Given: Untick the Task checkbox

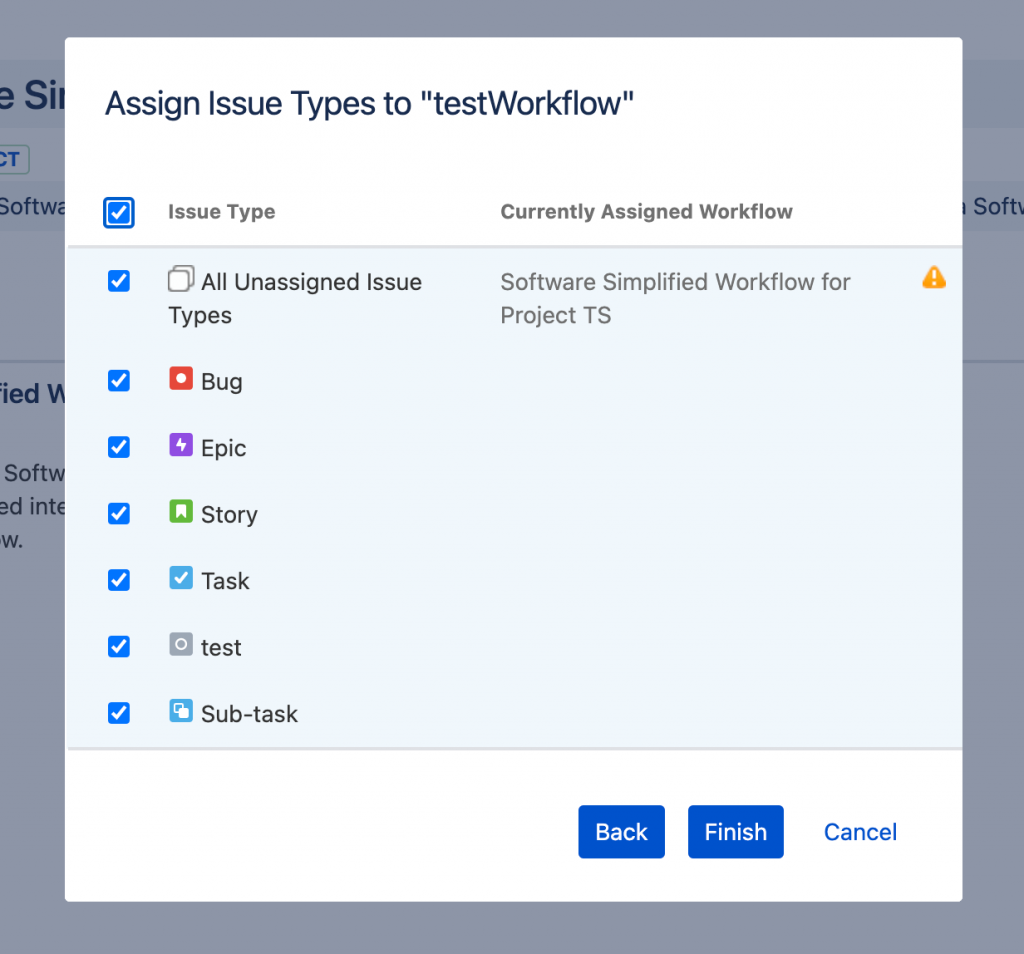Looking at the screenshot, I should click(119, 580).
